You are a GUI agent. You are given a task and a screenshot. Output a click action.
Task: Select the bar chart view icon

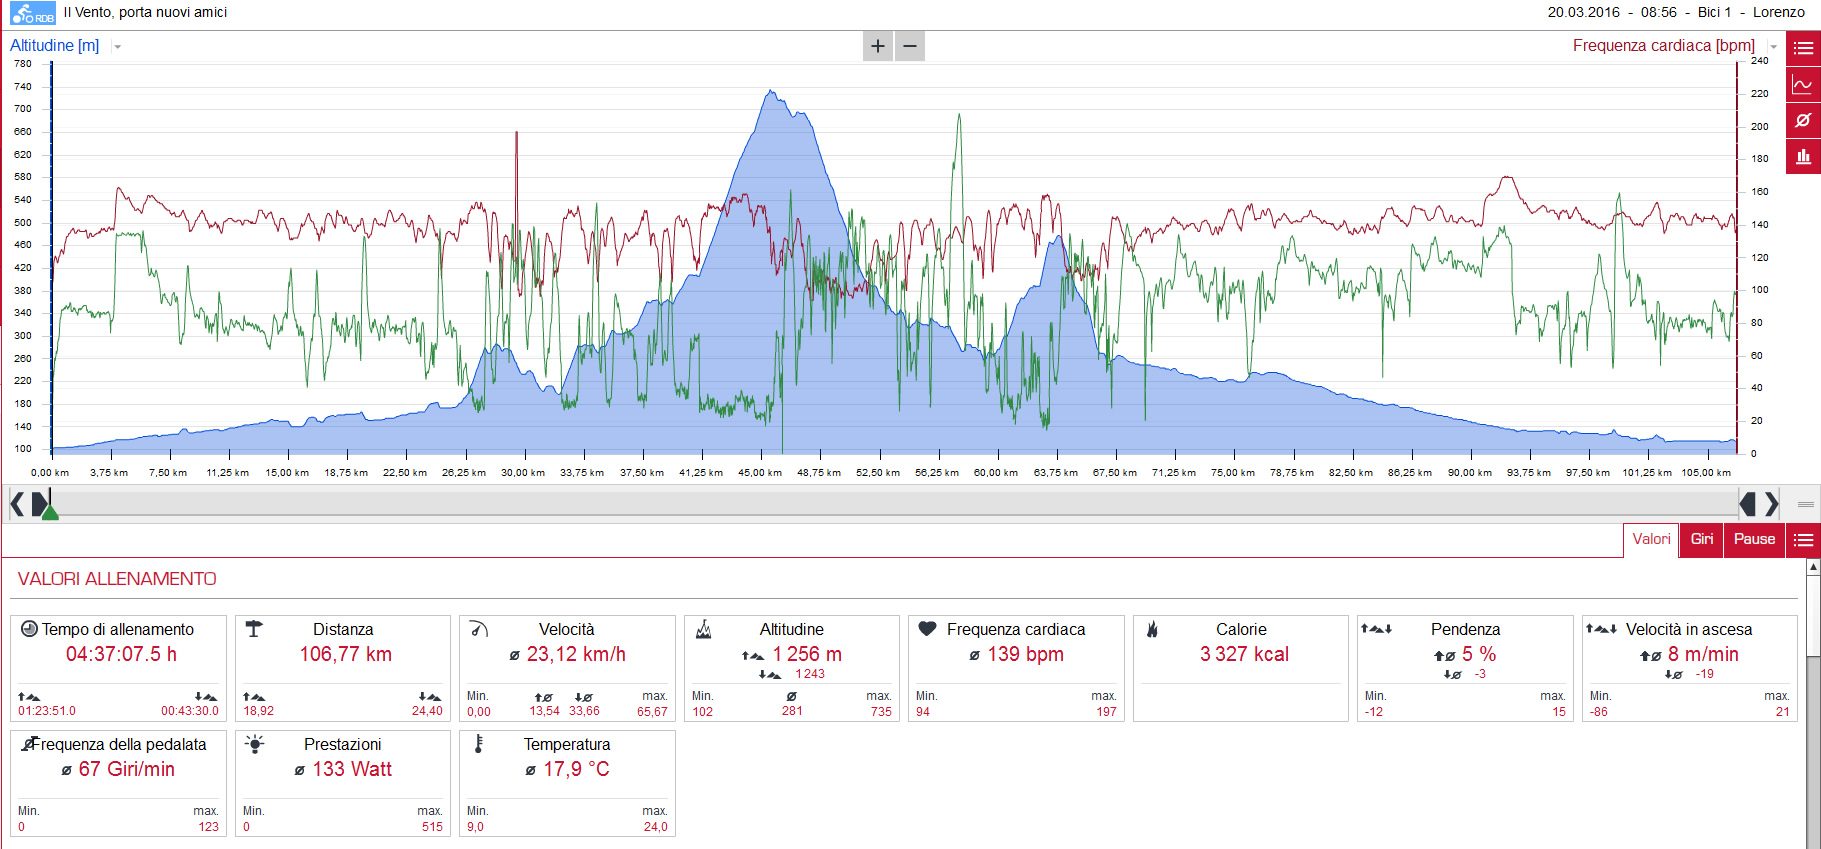1804,156
